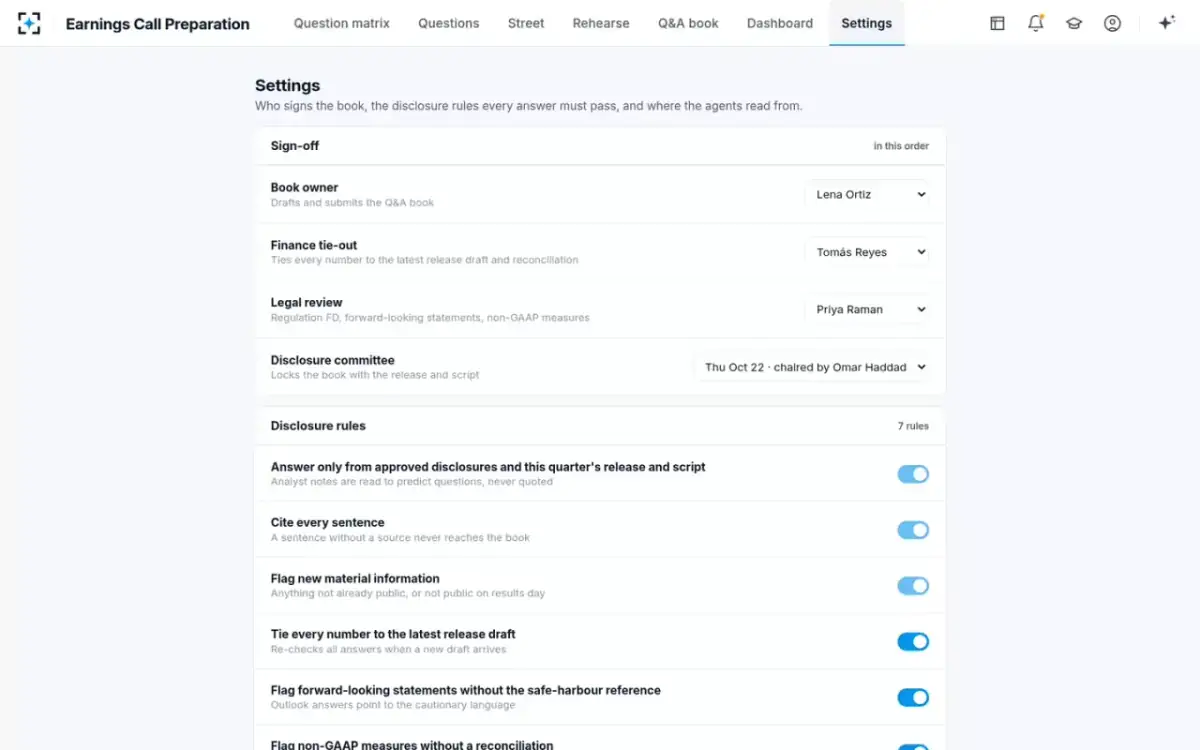Select the Dashboard tab
Screen dimensions: 1200x750
coord(780,23)
